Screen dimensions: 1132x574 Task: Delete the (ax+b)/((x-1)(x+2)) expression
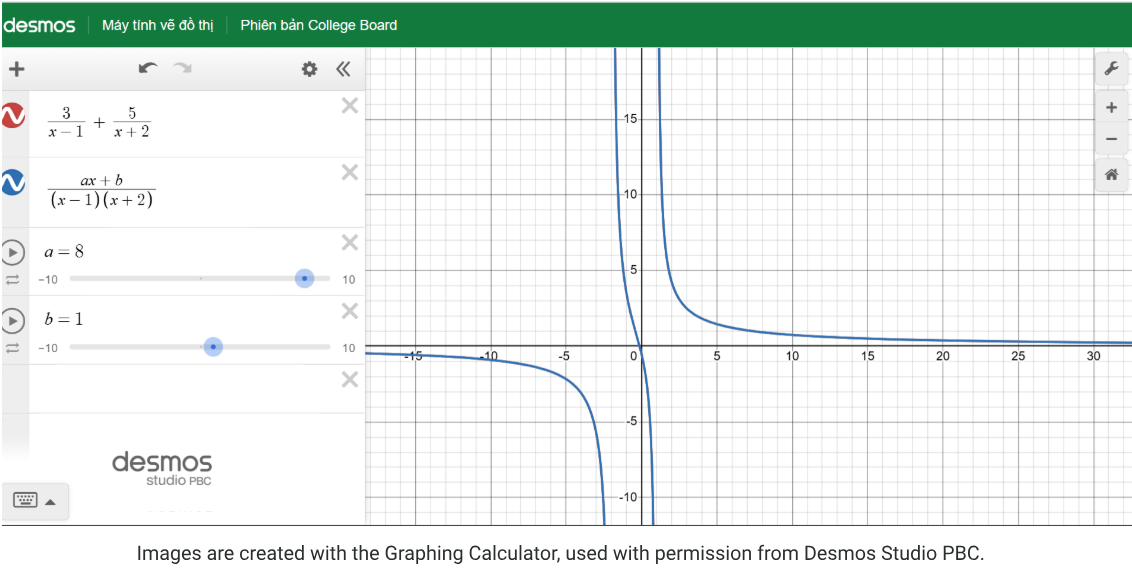point(349,173)
